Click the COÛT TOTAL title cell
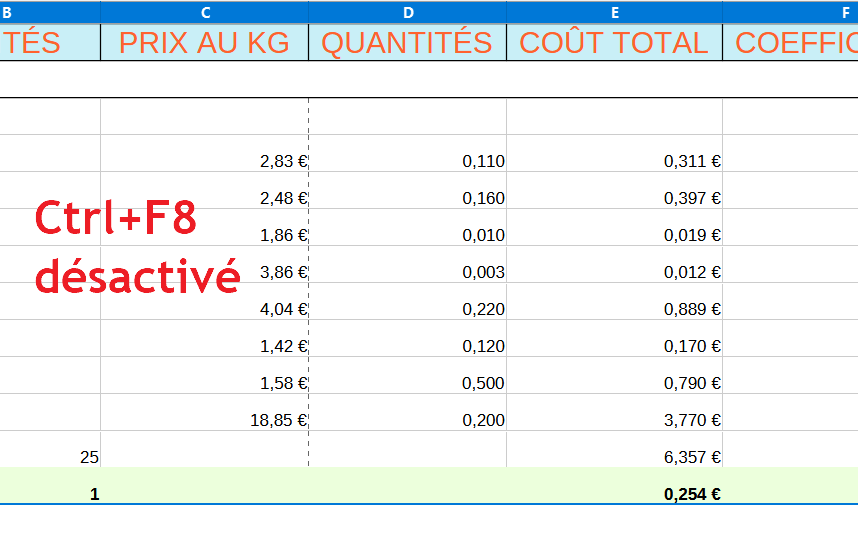The height and width of the screenshot is (538, 858). click(x=614, y=43)
